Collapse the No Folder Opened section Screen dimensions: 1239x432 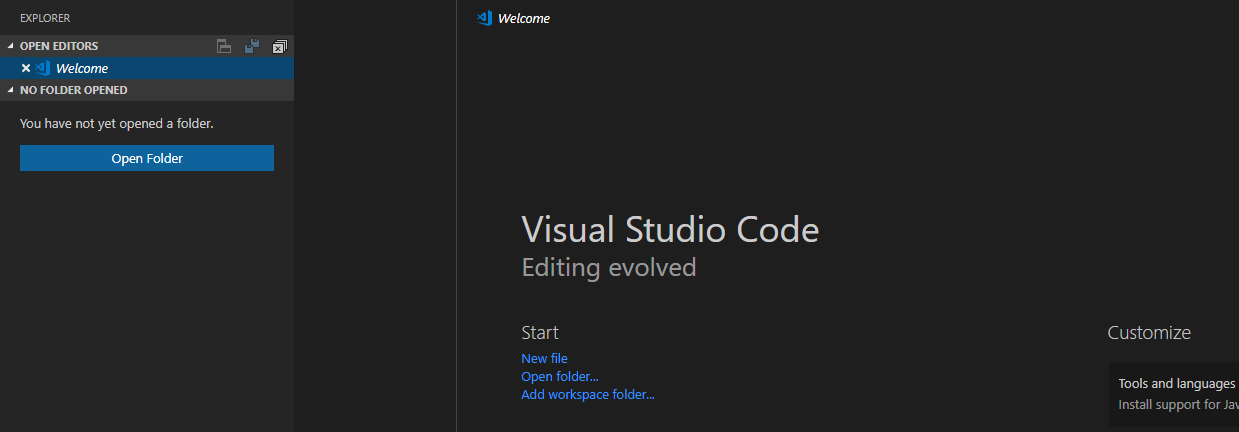[12, 90]
